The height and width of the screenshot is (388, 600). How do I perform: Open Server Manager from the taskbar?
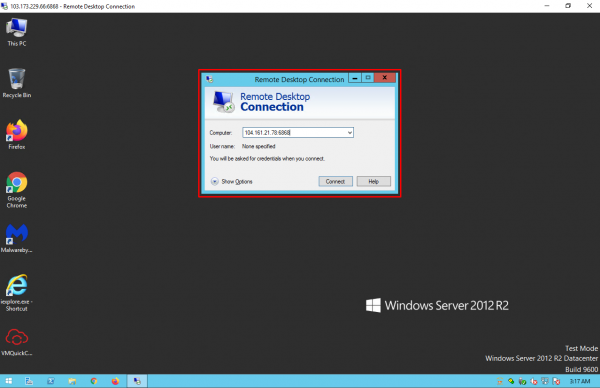tap(29, 381)
